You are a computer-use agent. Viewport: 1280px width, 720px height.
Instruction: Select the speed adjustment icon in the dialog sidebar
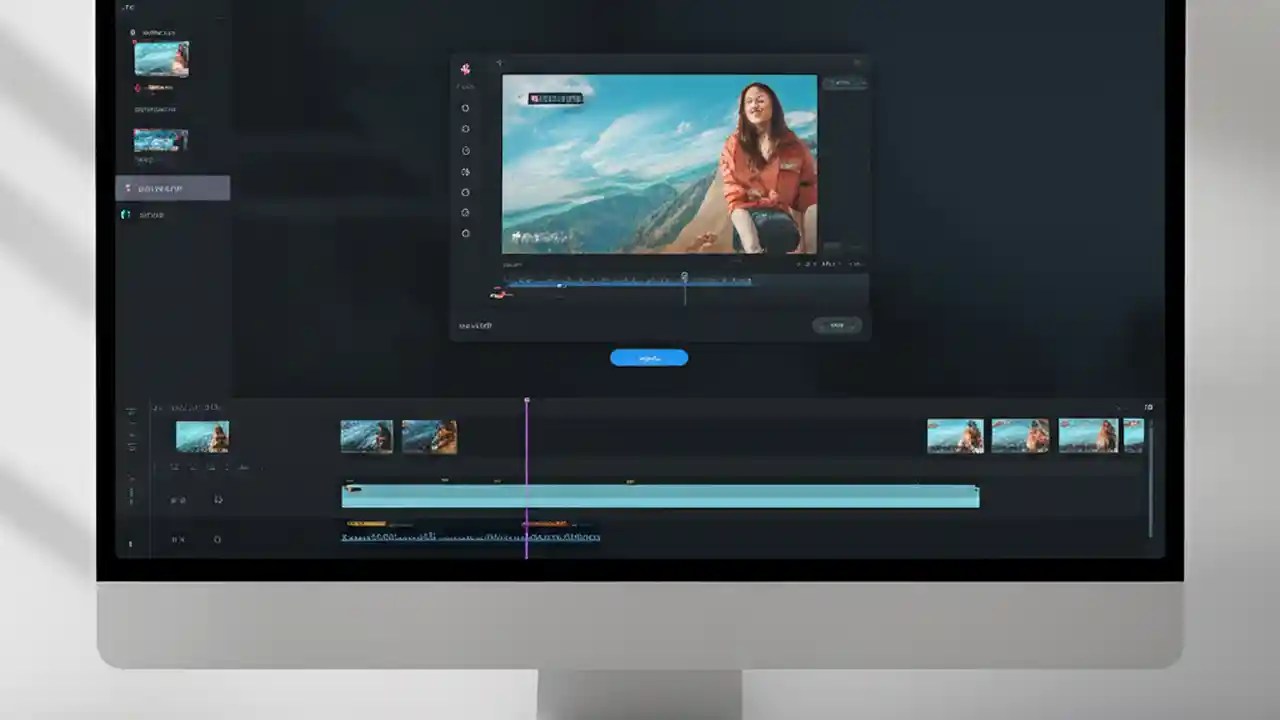point(465,150)
